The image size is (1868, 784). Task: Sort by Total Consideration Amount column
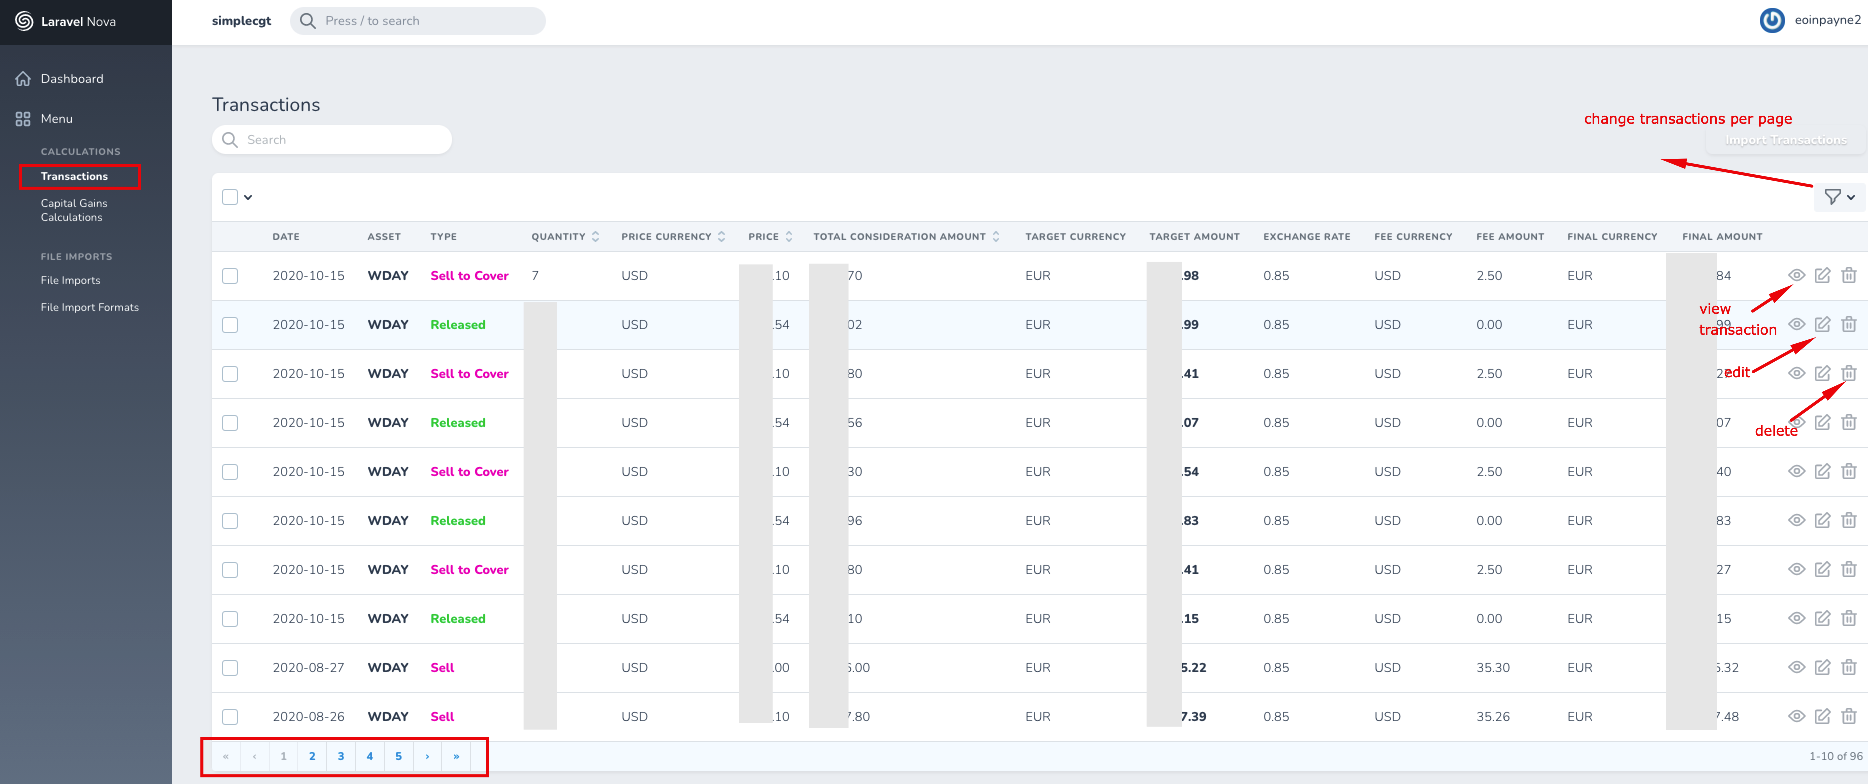click(x=906, y=237)
